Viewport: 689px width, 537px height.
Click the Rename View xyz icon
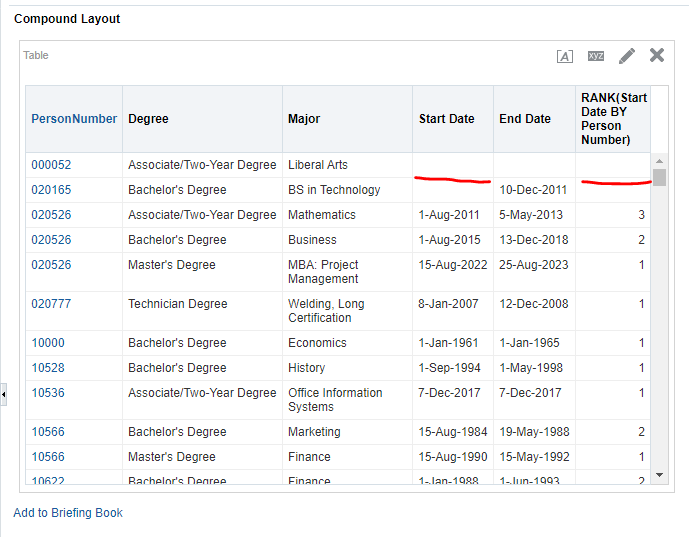[596, 56]
